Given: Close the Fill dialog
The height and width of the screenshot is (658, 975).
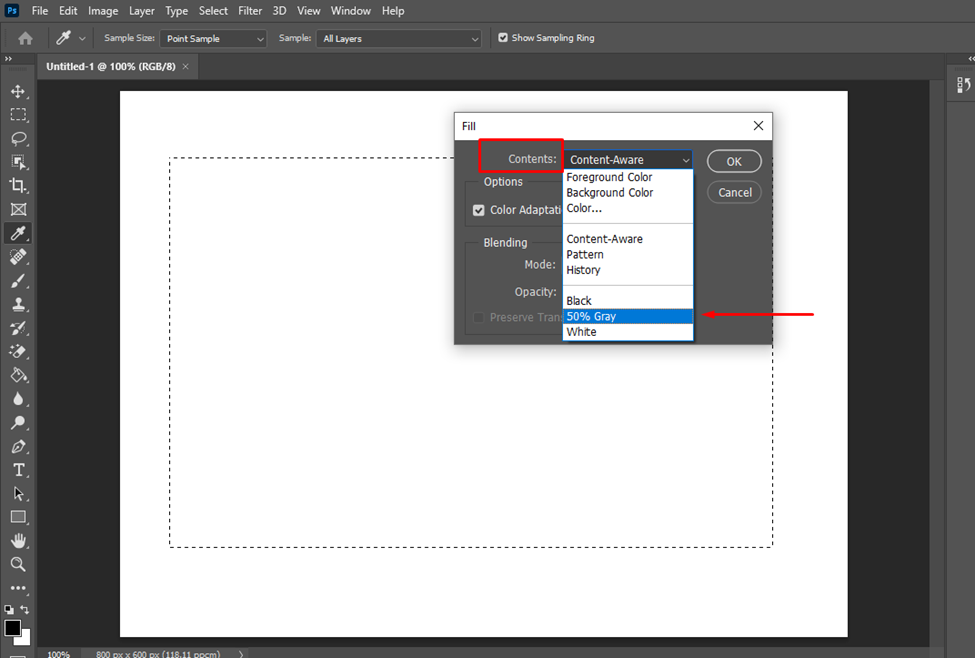Looking at the screenshot, I should pyautogui.click(x=758, y=126).
